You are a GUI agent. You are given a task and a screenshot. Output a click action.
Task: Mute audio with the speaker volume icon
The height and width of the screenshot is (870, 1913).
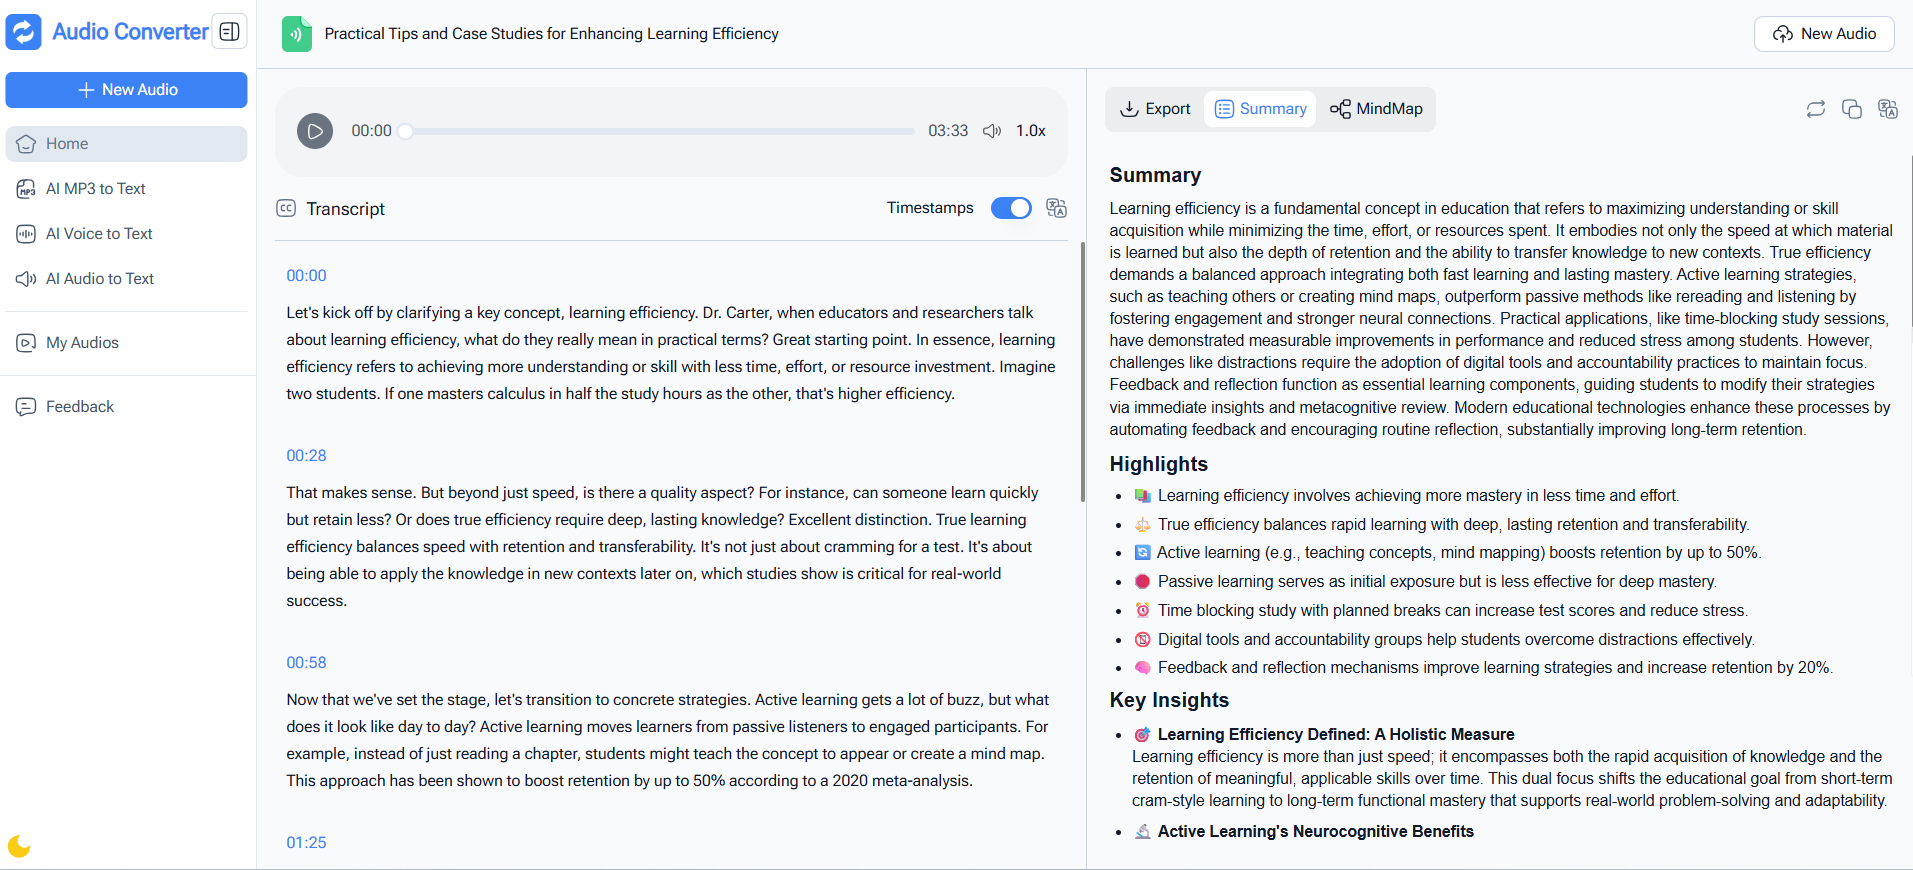991,131
